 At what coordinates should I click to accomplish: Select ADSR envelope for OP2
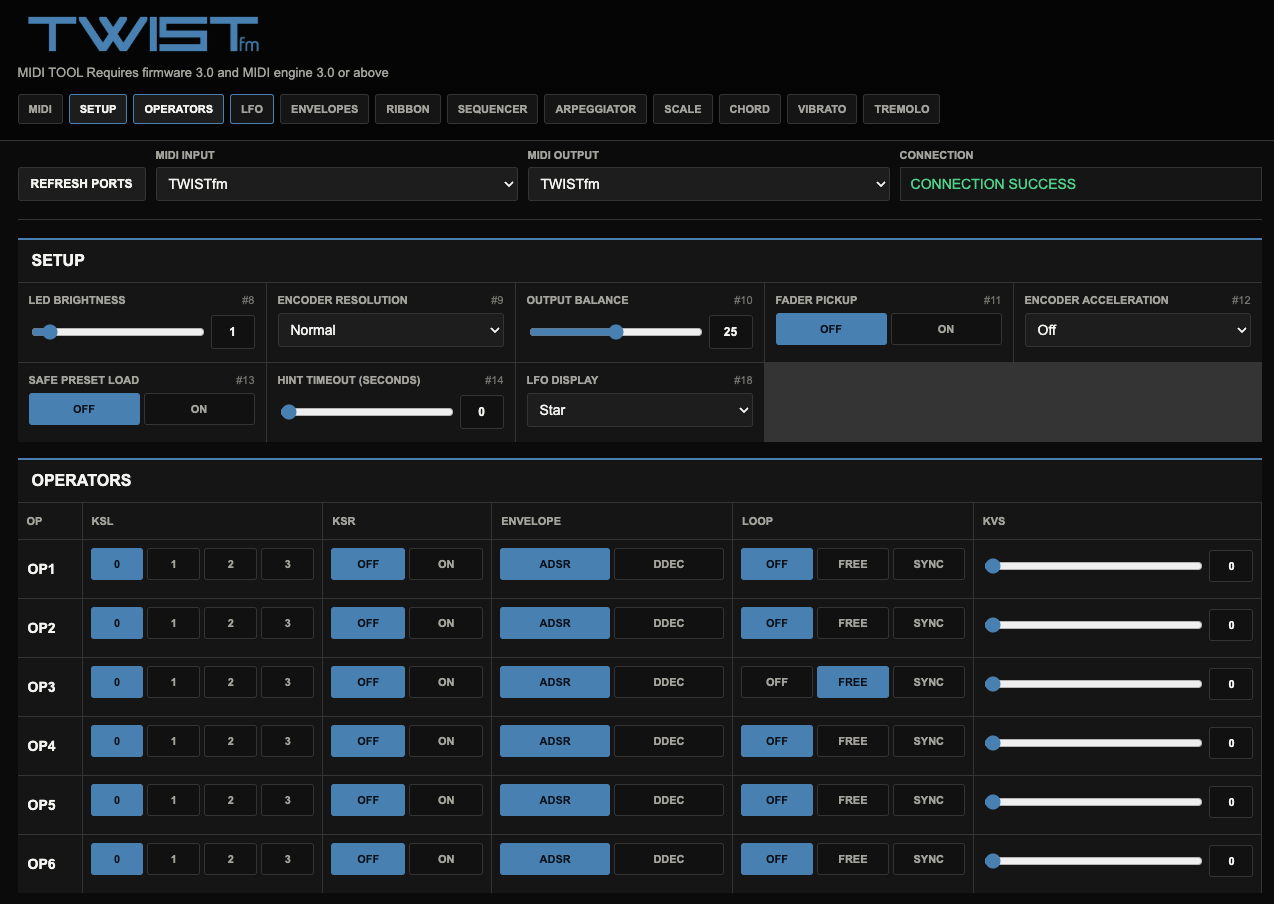(555, 623)
